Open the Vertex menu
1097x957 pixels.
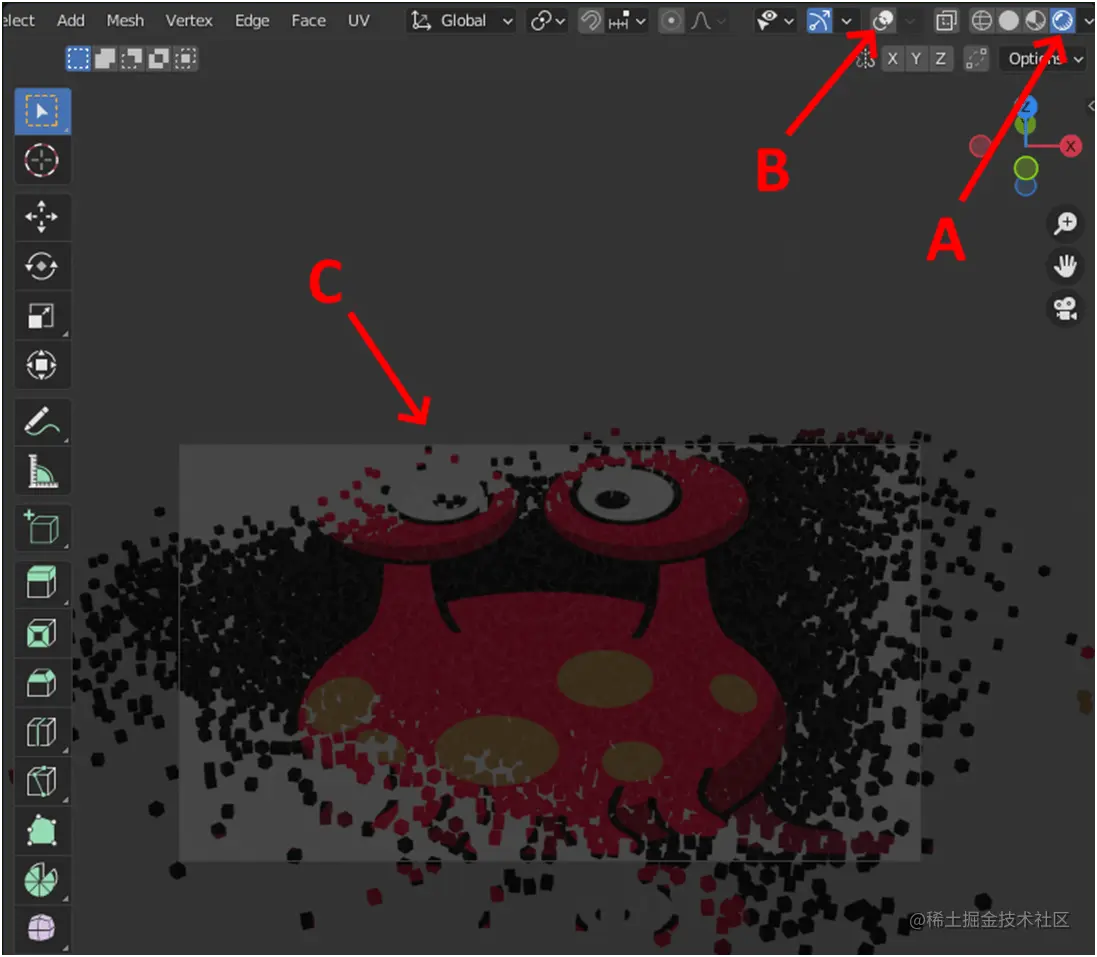pos(189,20)
